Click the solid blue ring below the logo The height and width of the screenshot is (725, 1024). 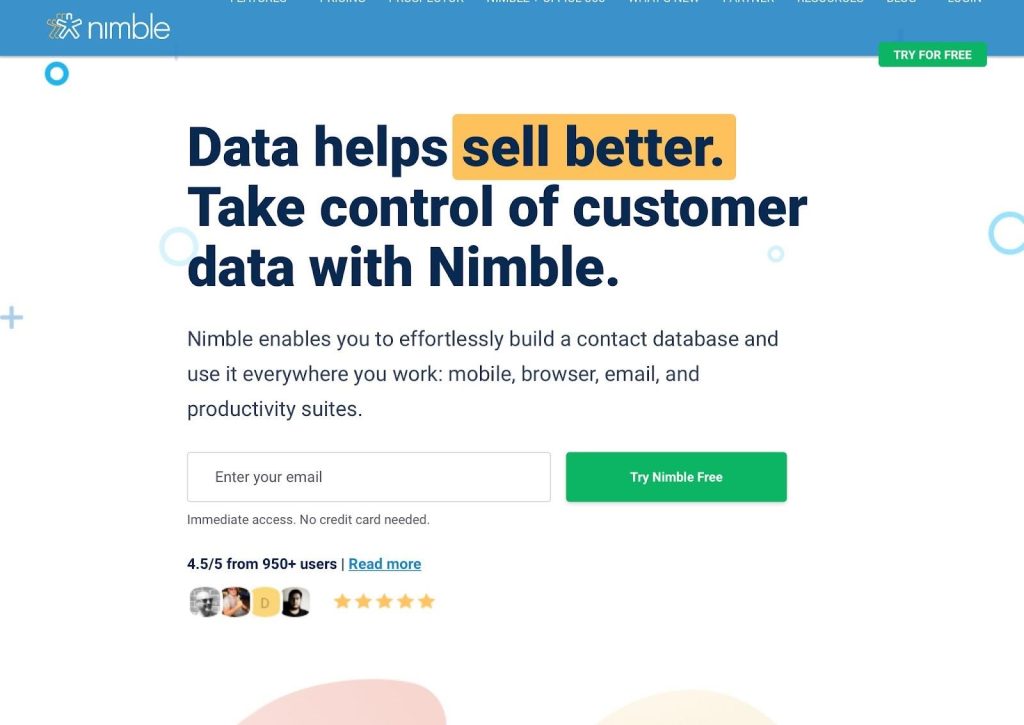pyautogui.click(x=57, y=74)
